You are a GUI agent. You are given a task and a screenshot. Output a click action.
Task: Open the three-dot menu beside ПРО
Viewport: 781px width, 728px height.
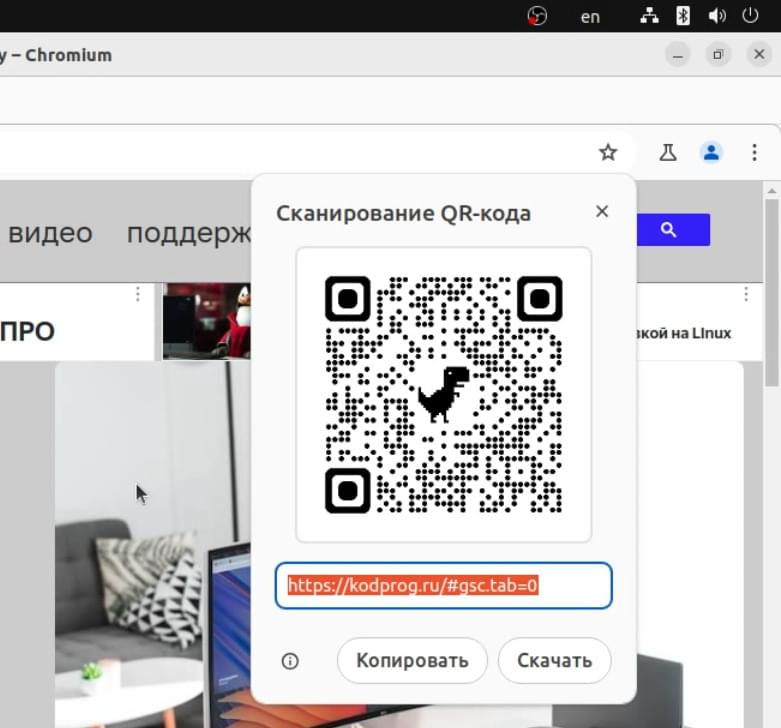[x=137, y=294]
